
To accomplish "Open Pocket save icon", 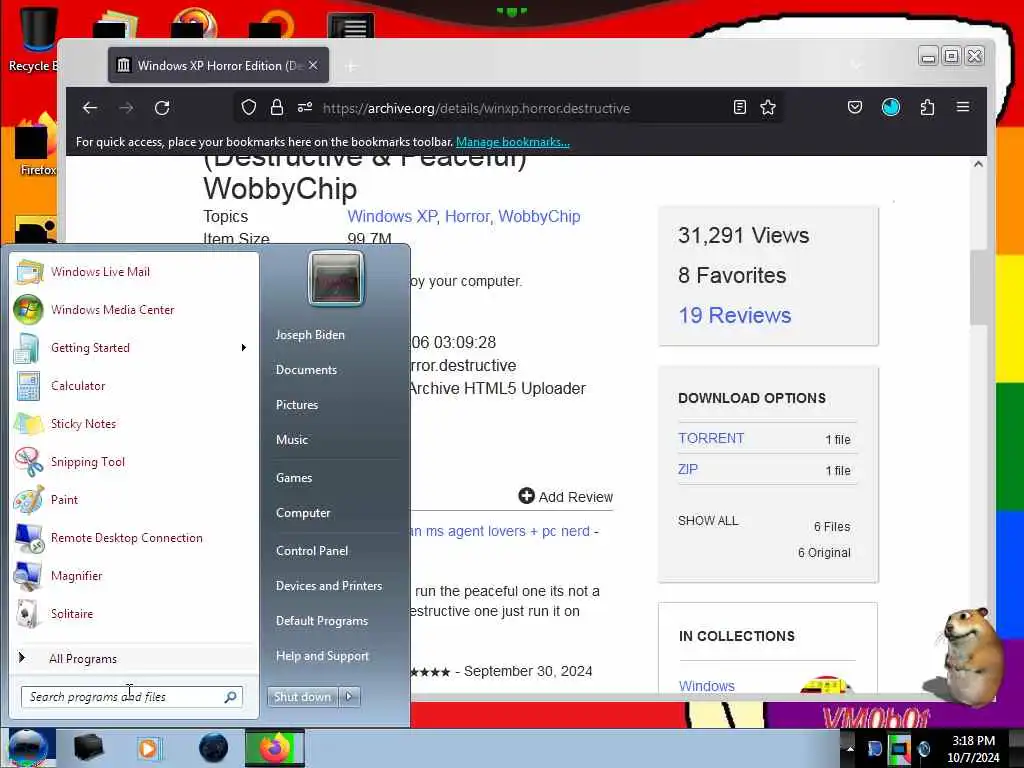I will (855, 107).
